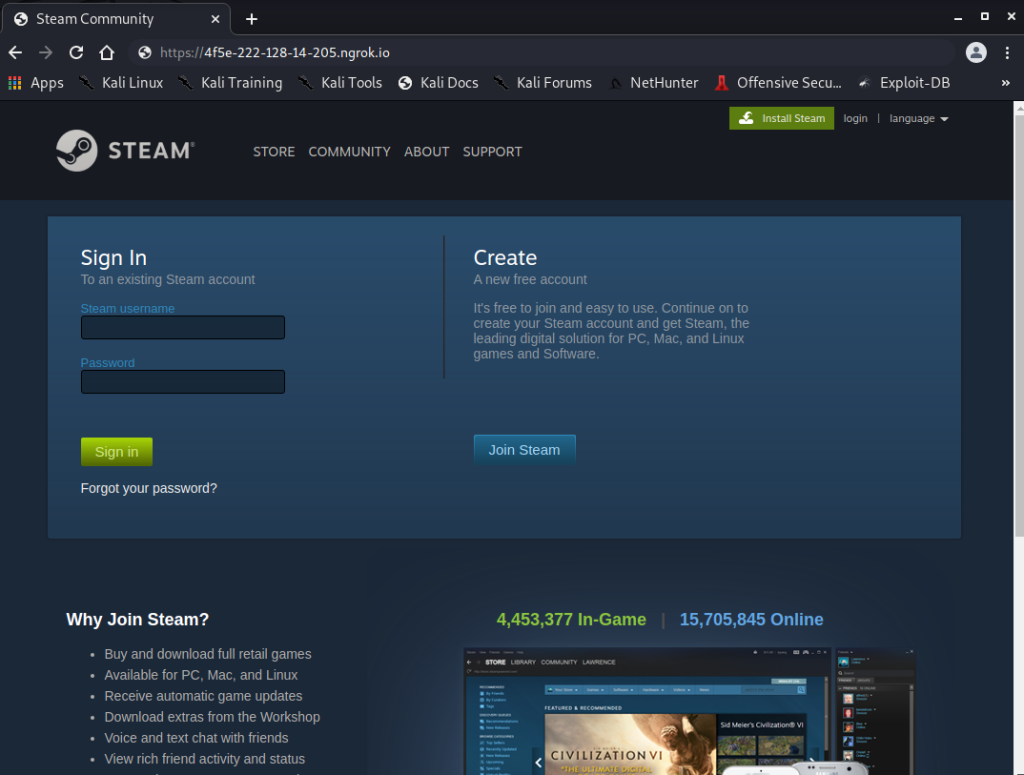This screenshot has height=775, width=1024.
Task: Click the Install Steam button
Action: click(781, 118)
